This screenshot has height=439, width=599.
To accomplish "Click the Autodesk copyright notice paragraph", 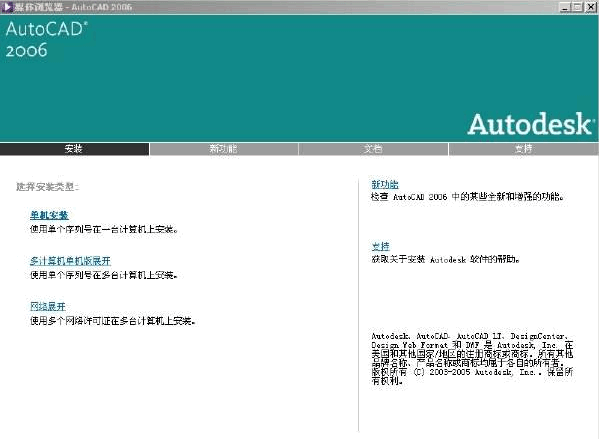I will tap(472, 358).
